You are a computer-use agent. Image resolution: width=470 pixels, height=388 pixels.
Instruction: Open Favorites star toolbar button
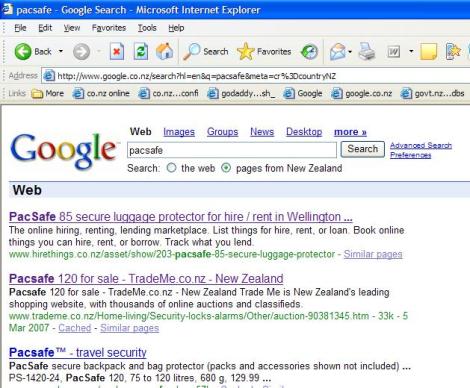click(264, 52)
